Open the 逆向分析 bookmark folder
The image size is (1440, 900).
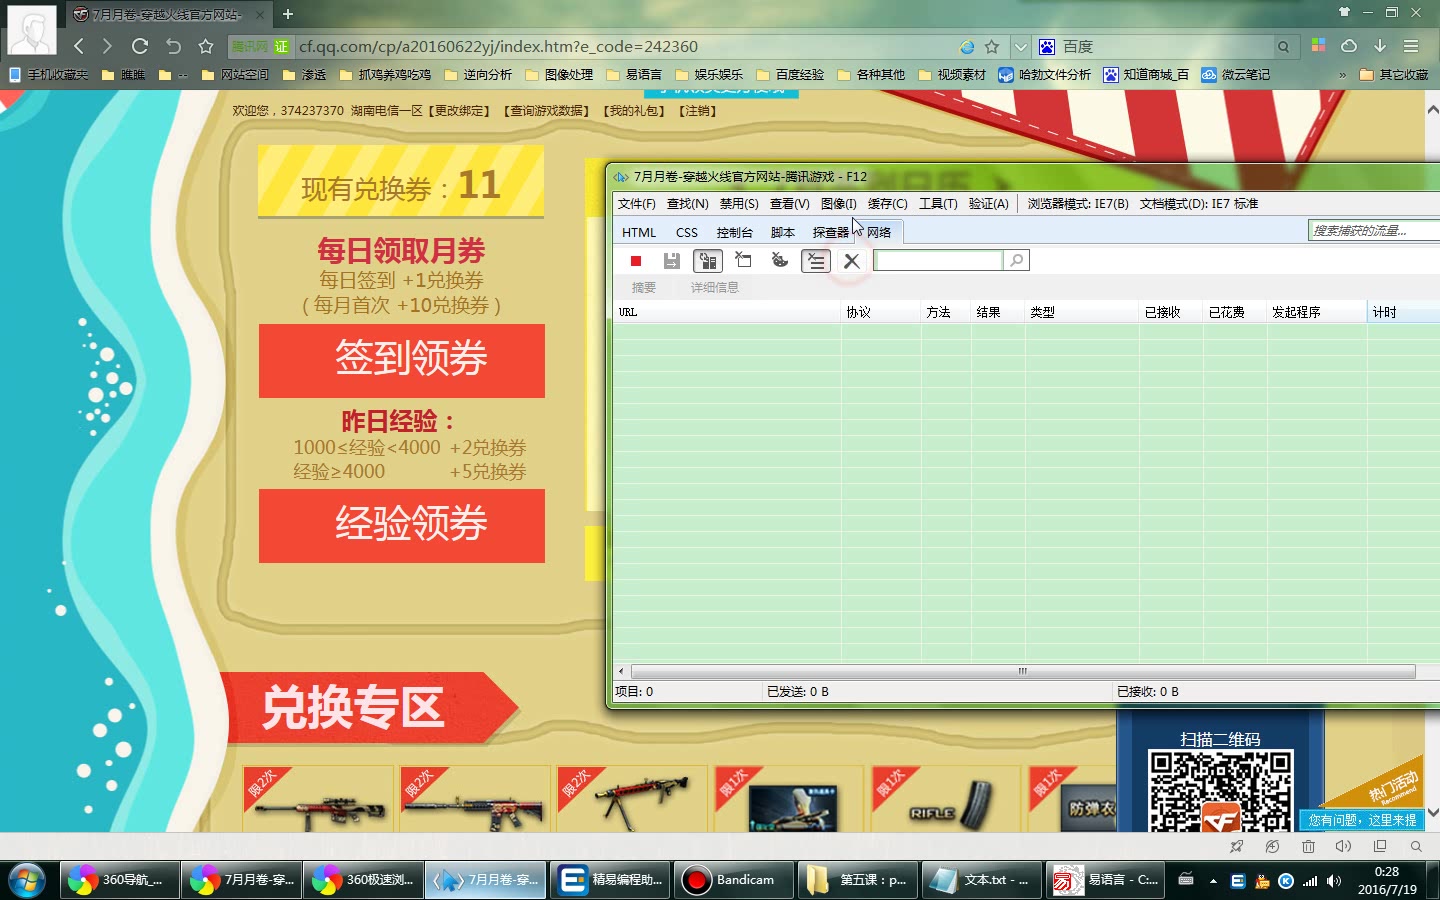[478, 75]
